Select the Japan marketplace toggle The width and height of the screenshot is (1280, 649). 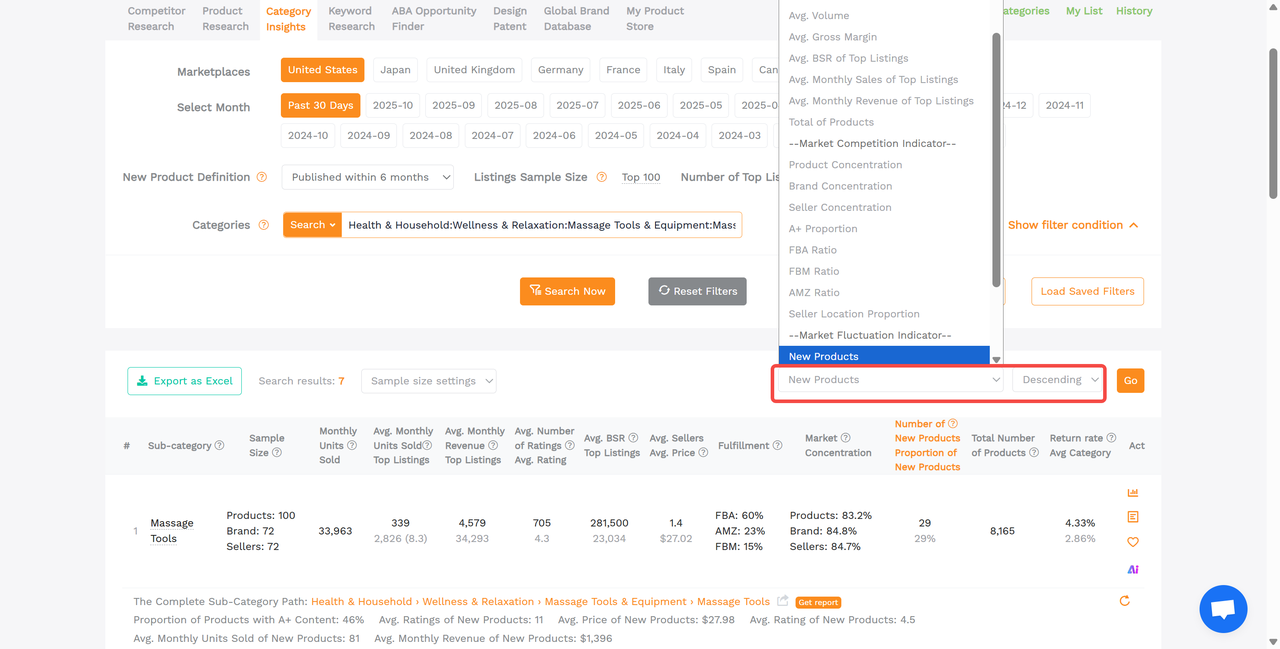[x=395, y=69]
